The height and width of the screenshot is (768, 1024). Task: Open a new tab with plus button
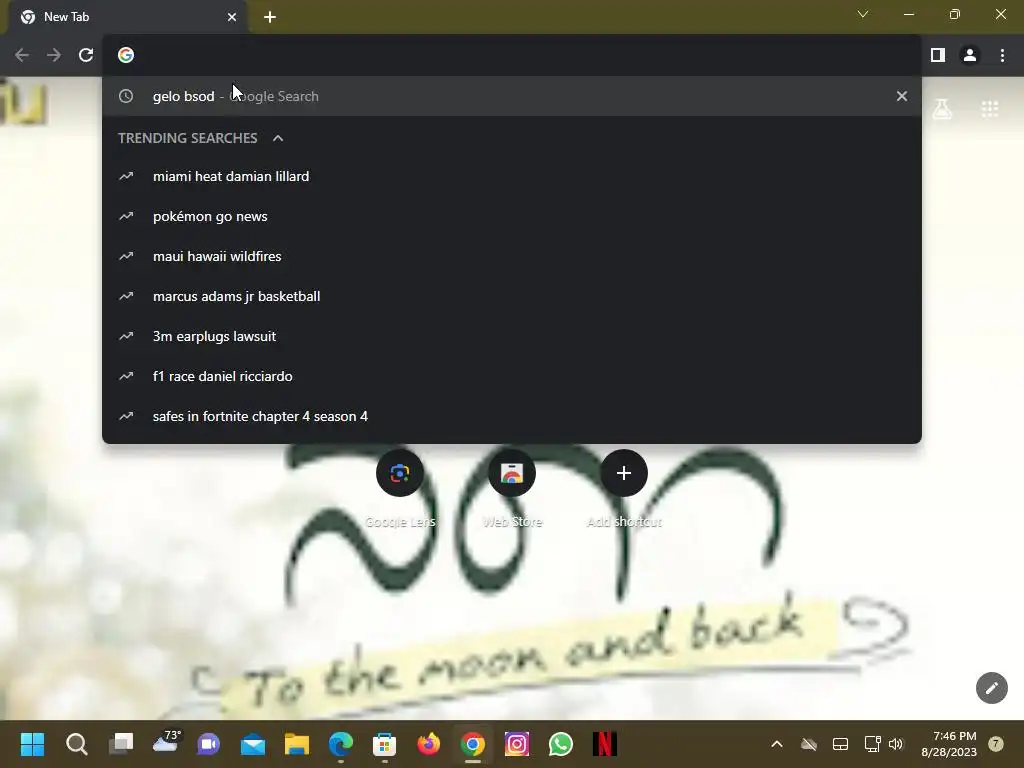click(x=270, y=17)
